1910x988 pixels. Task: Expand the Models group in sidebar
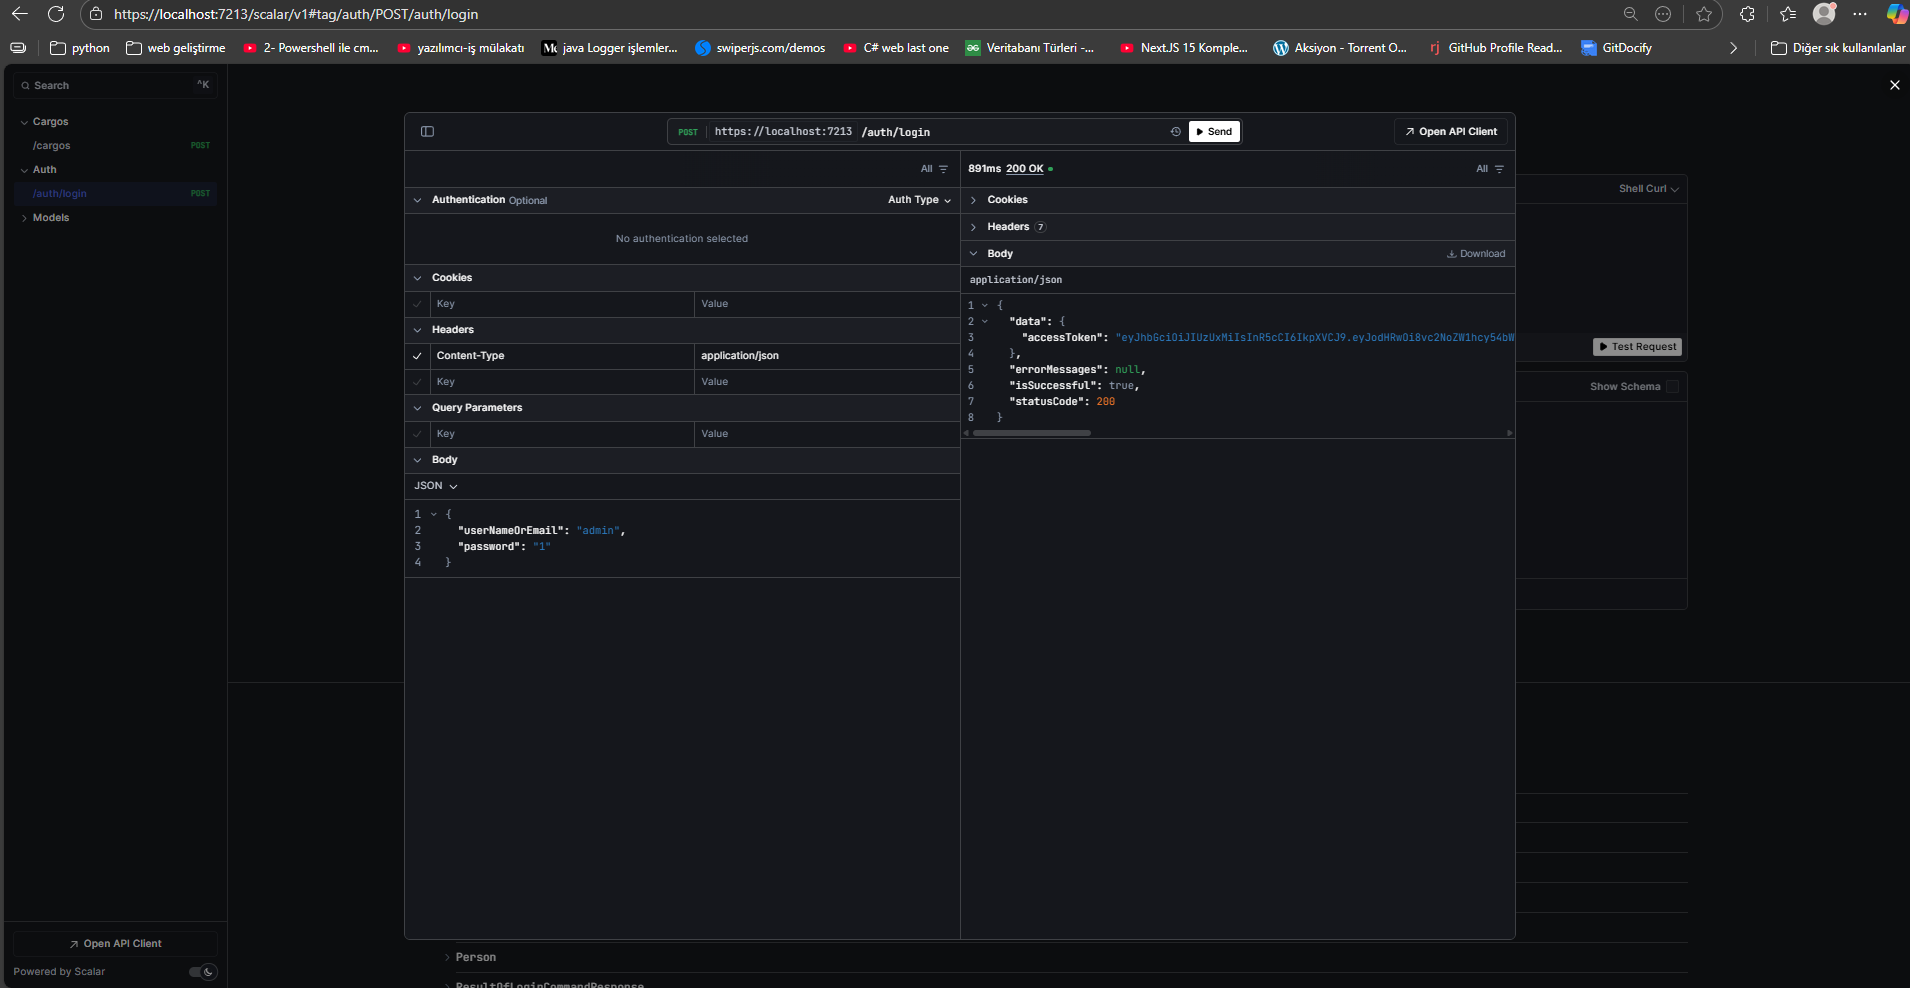click(50, 218)
